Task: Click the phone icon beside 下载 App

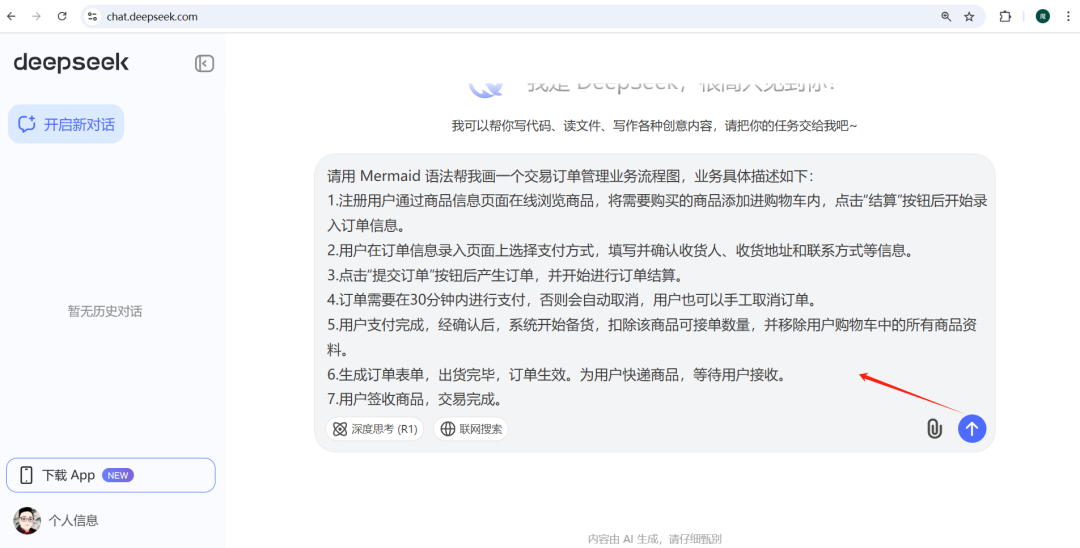Action: coord(26,475)
